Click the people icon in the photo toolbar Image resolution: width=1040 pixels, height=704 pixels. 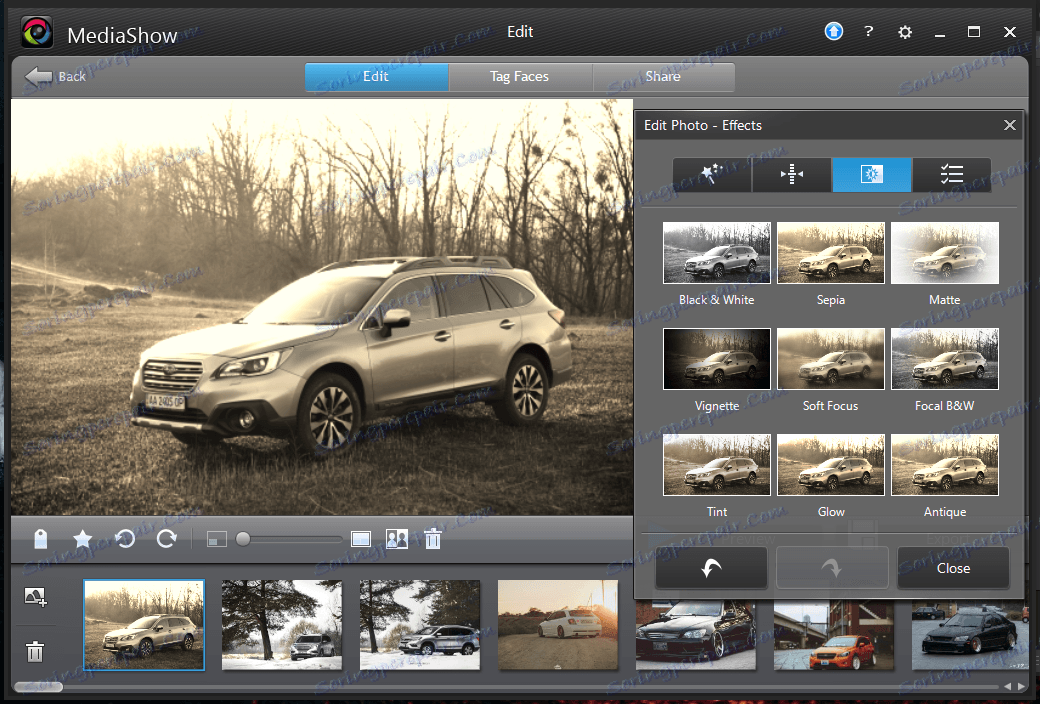[397, 539]
